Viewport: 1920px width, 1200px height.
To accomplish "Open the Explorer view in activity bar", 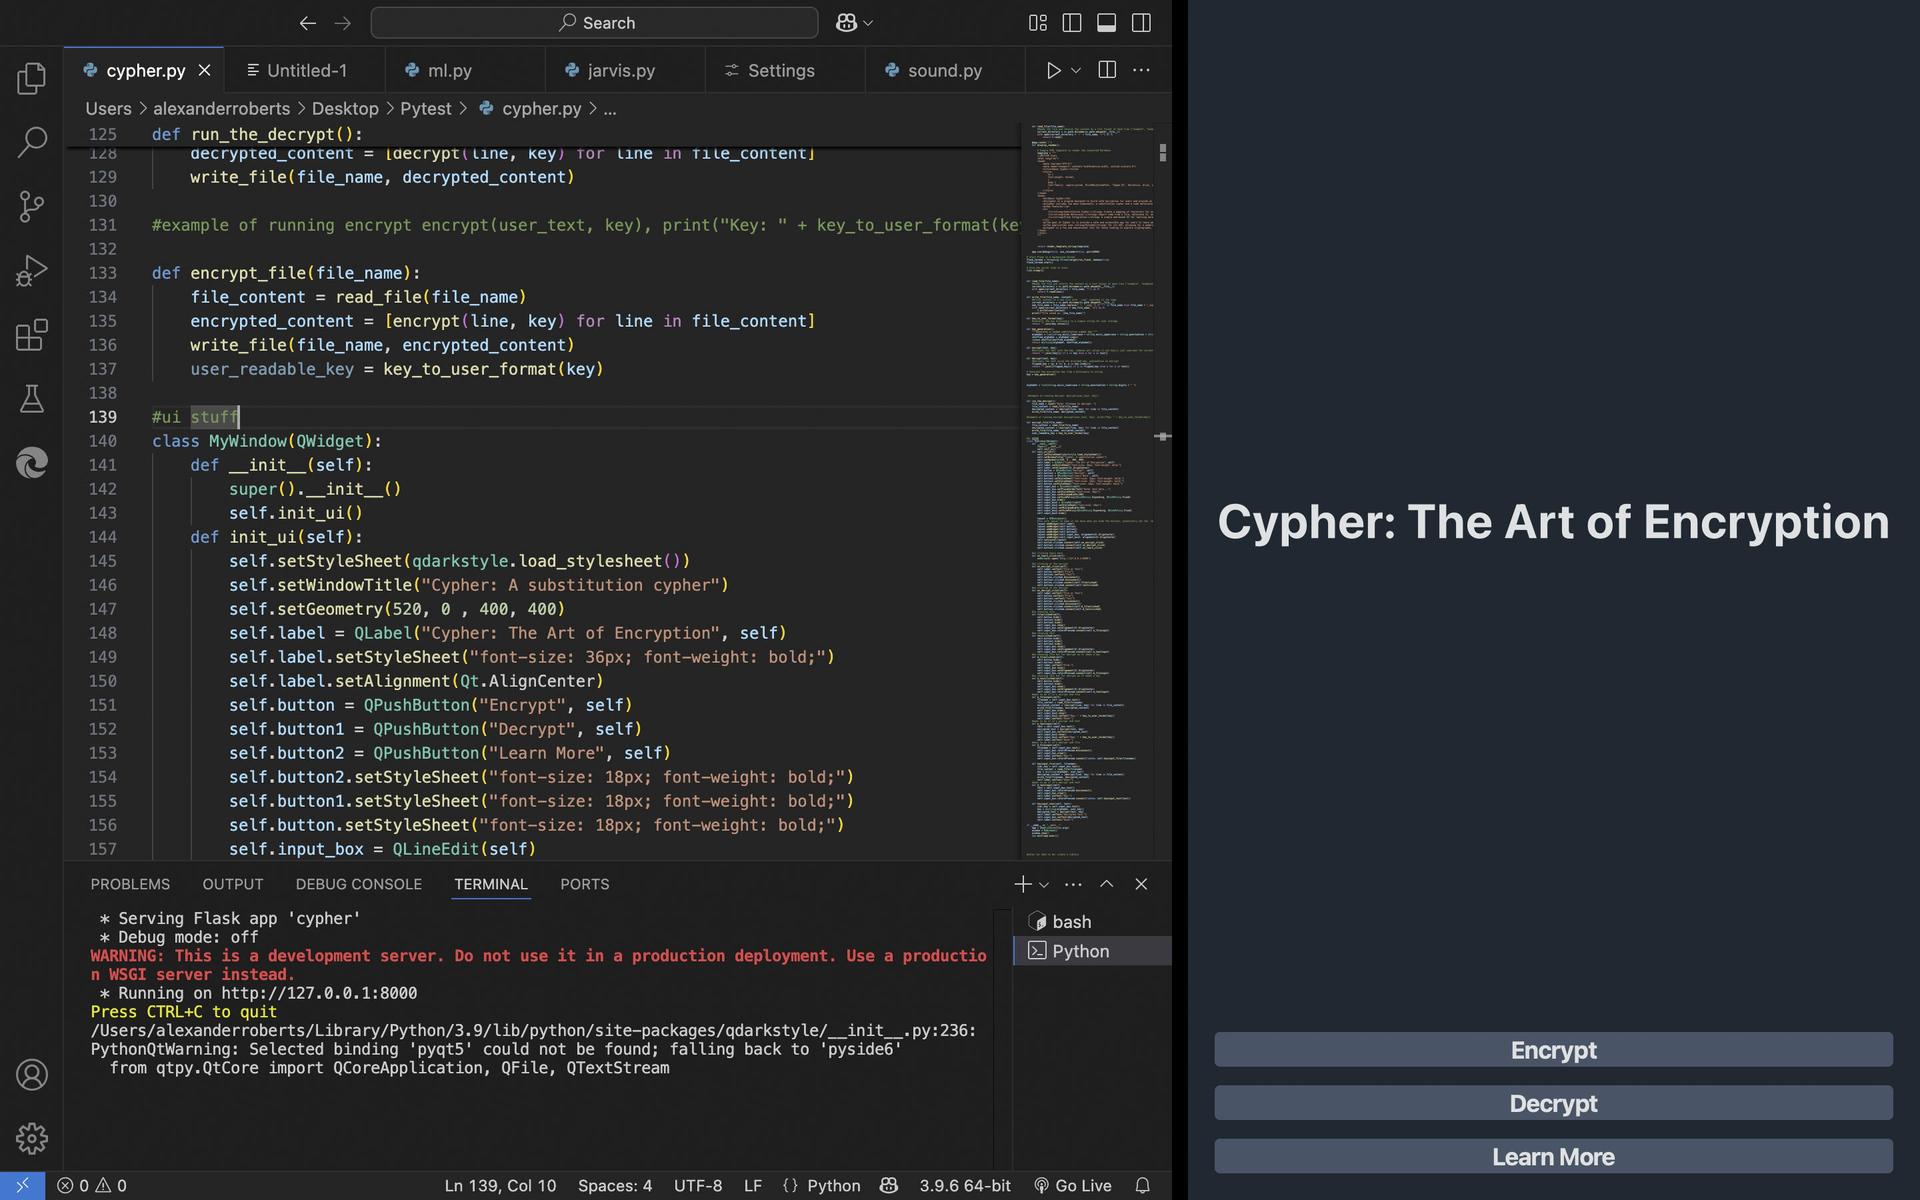I will (31, 78).
